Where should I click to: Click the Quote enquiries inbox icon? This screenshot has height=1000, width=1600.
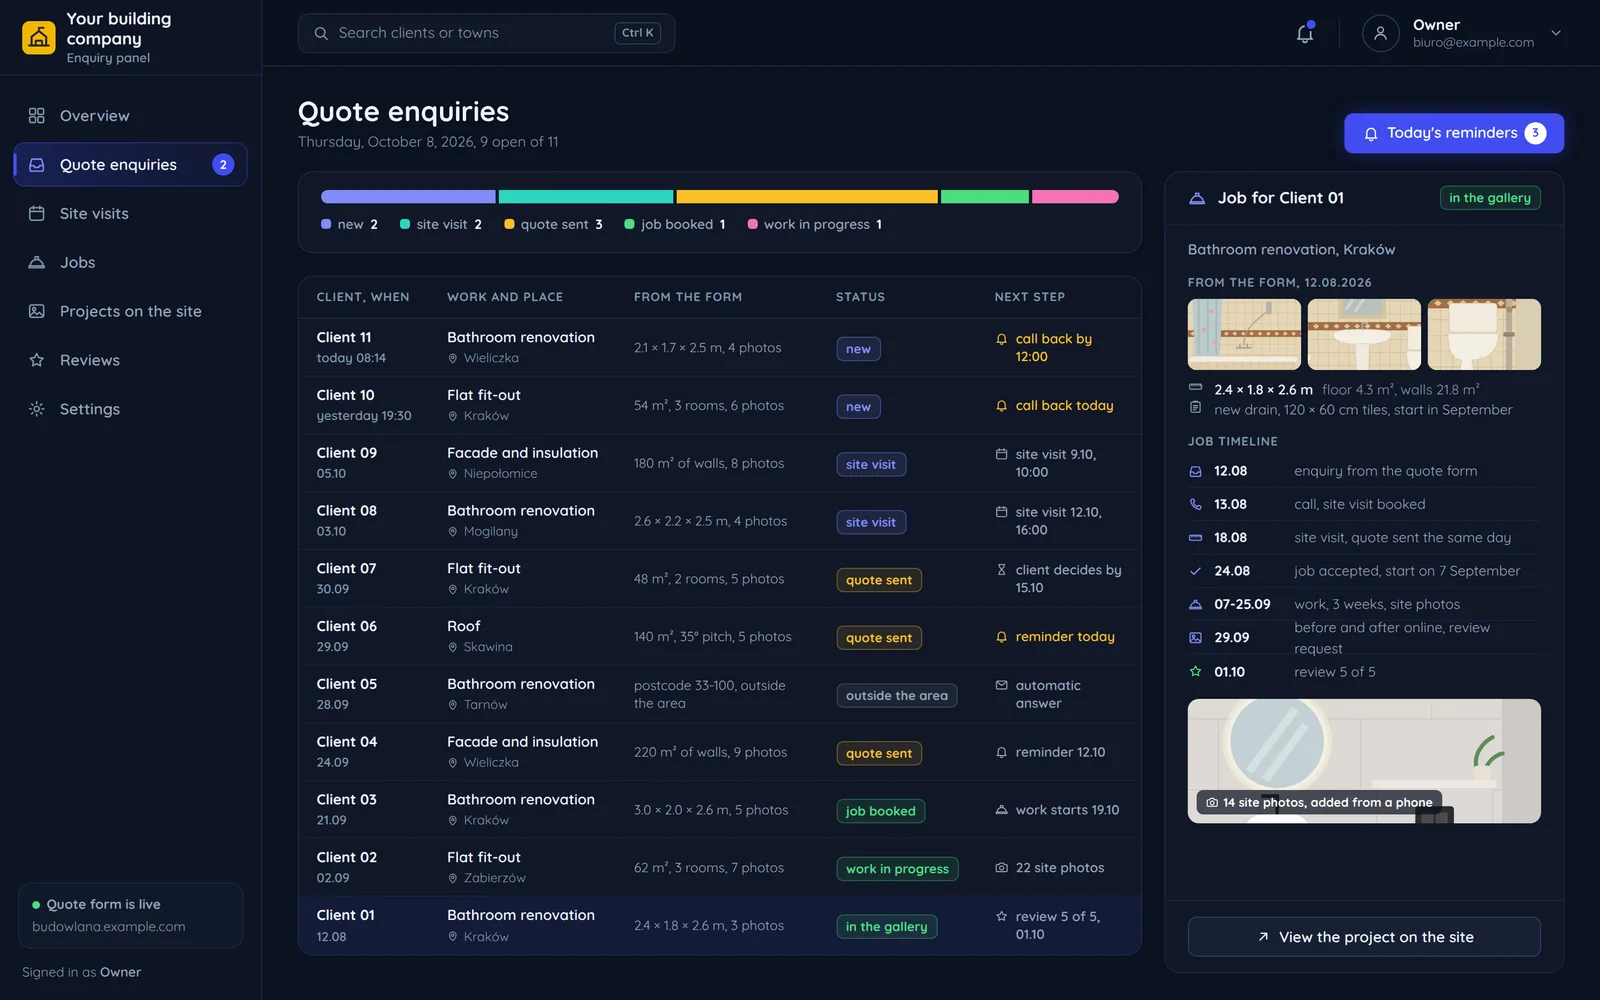37,165
